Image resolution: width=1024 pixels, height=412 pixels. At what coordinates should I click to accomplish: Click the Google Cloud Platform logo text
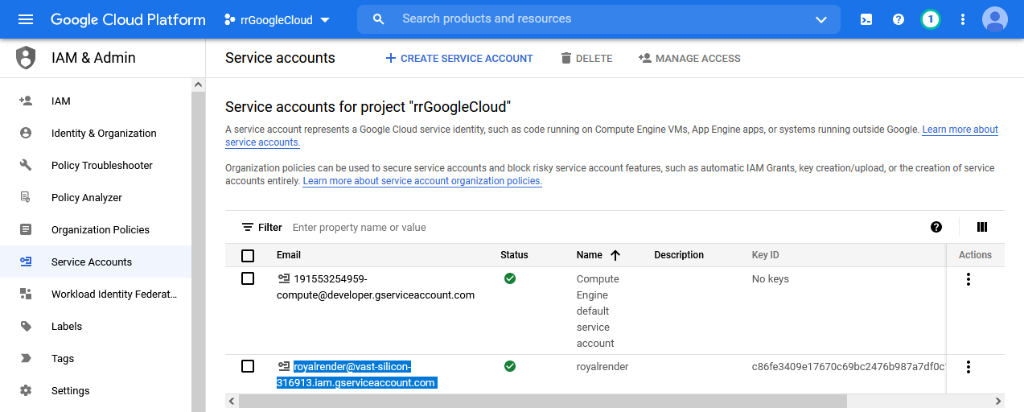tap(128, 20)
